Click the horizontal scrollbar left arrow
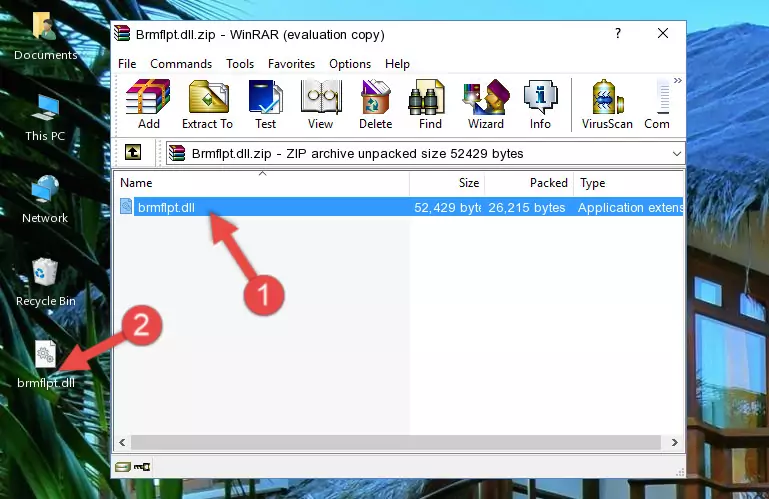Image resolution: width=769 pixels, height=499 pixels. [122, 442]
